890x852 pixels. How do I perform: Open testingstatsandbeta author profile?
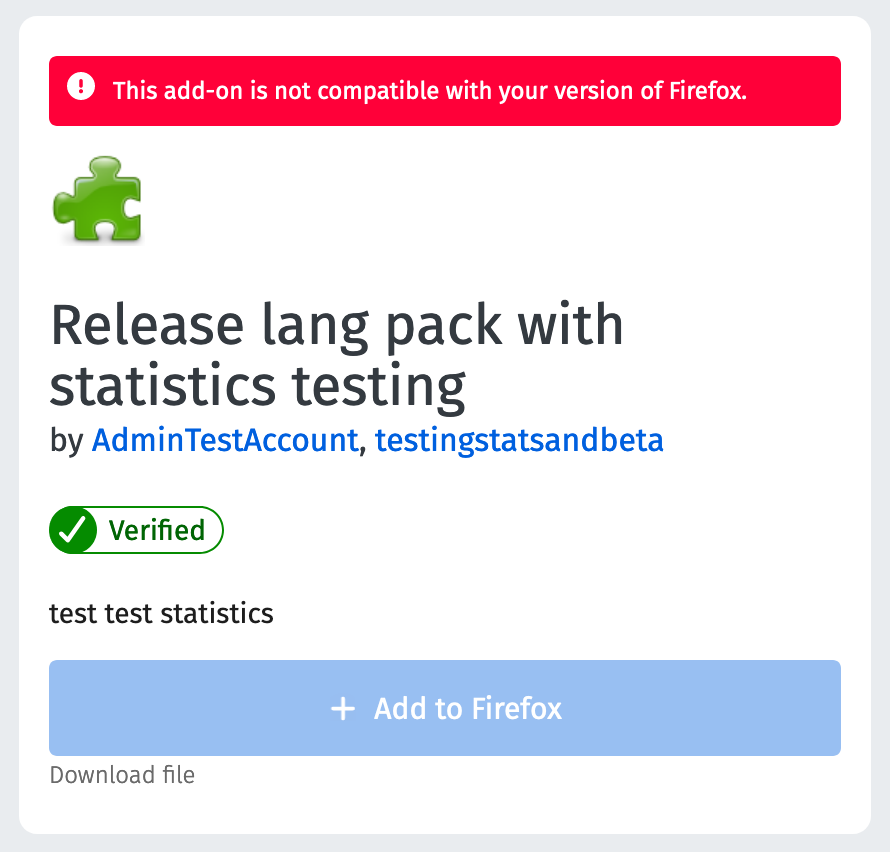[x=519, y=440]
